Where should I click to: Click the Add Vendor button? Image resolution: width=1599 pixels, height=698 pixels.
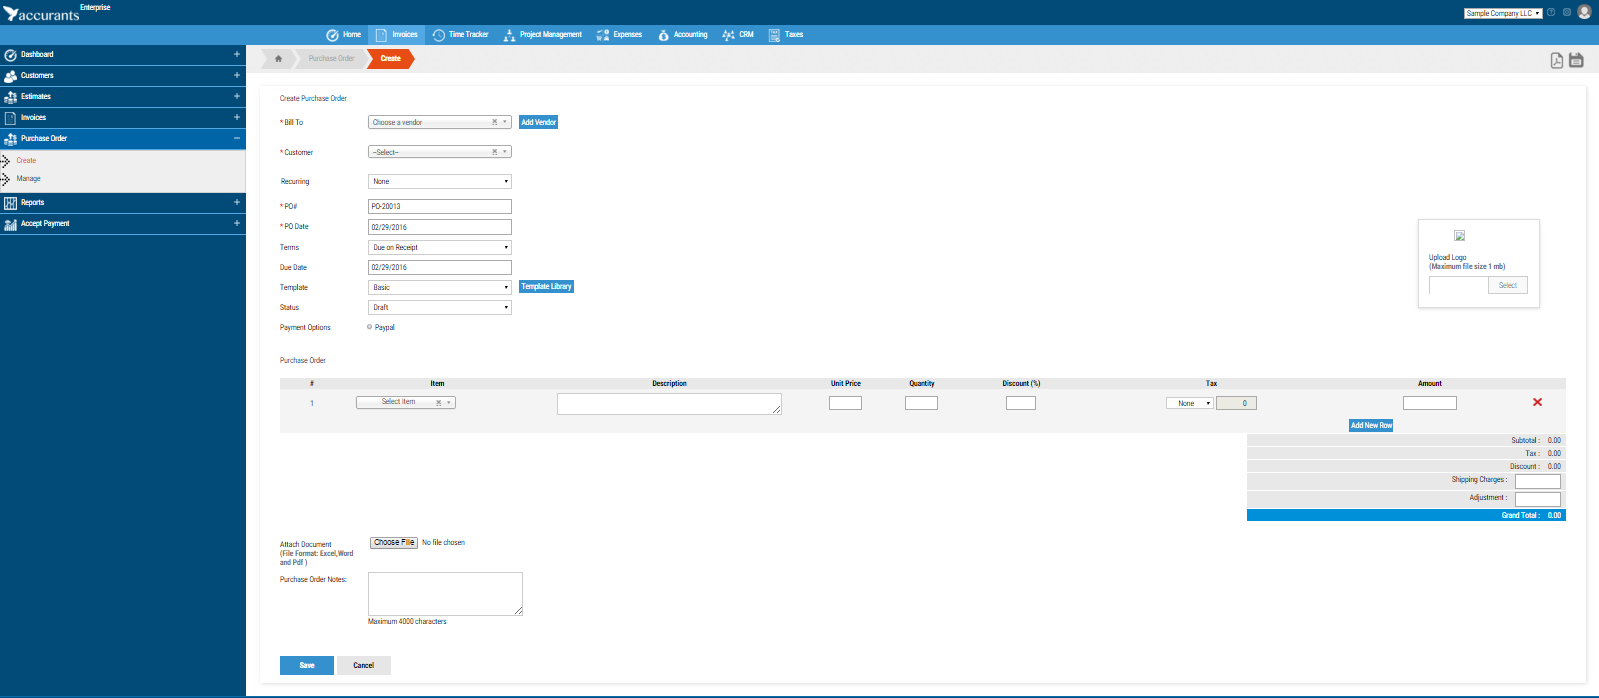(538, 122)
